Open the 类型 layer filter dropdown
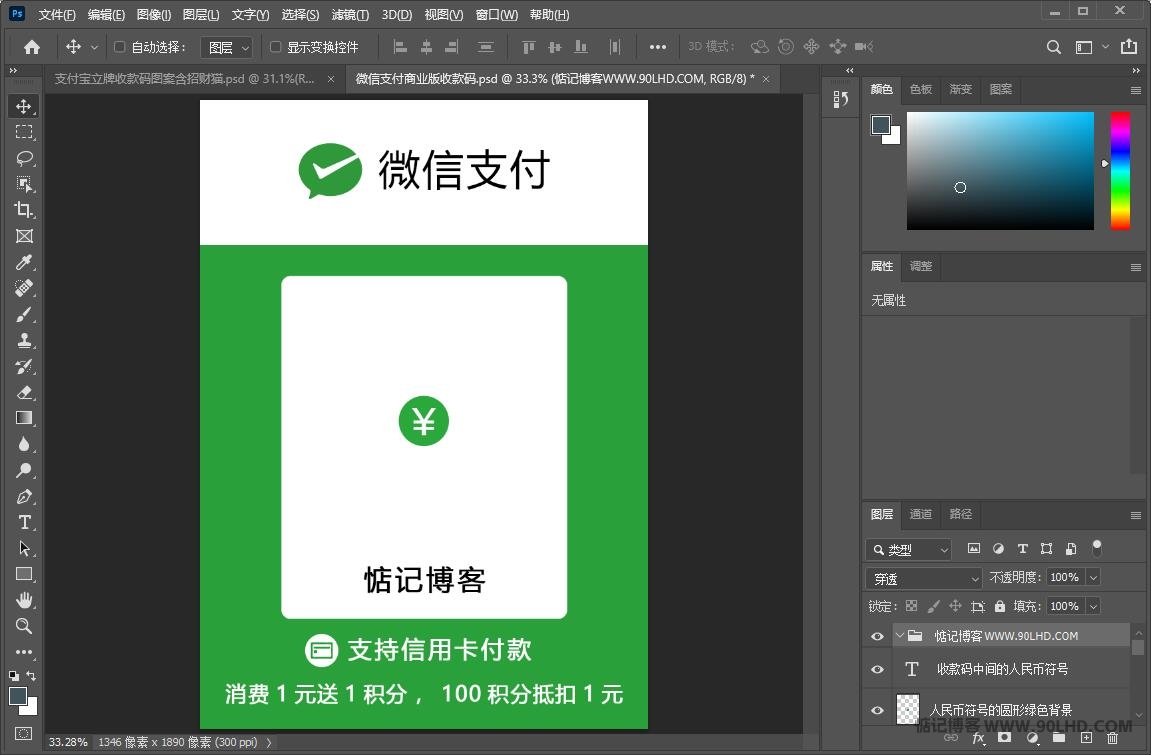 coord(909,550)
